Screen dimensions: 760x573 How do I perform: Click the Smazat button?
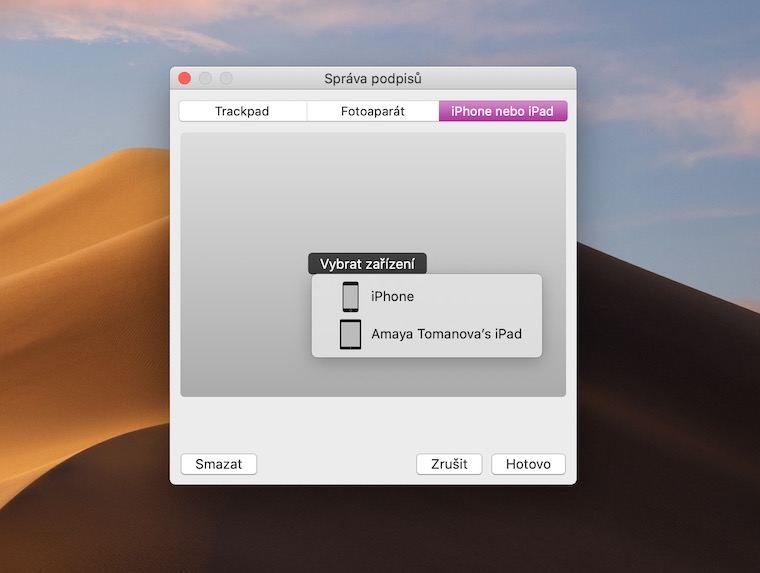(x=219, y=464)
